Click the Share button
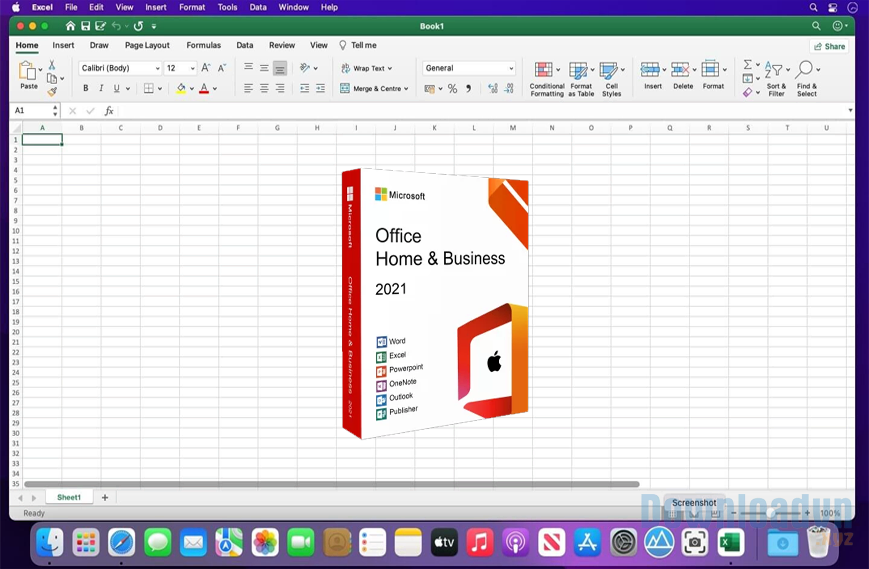Screen dimensions: 869x569 coord(830,47)
